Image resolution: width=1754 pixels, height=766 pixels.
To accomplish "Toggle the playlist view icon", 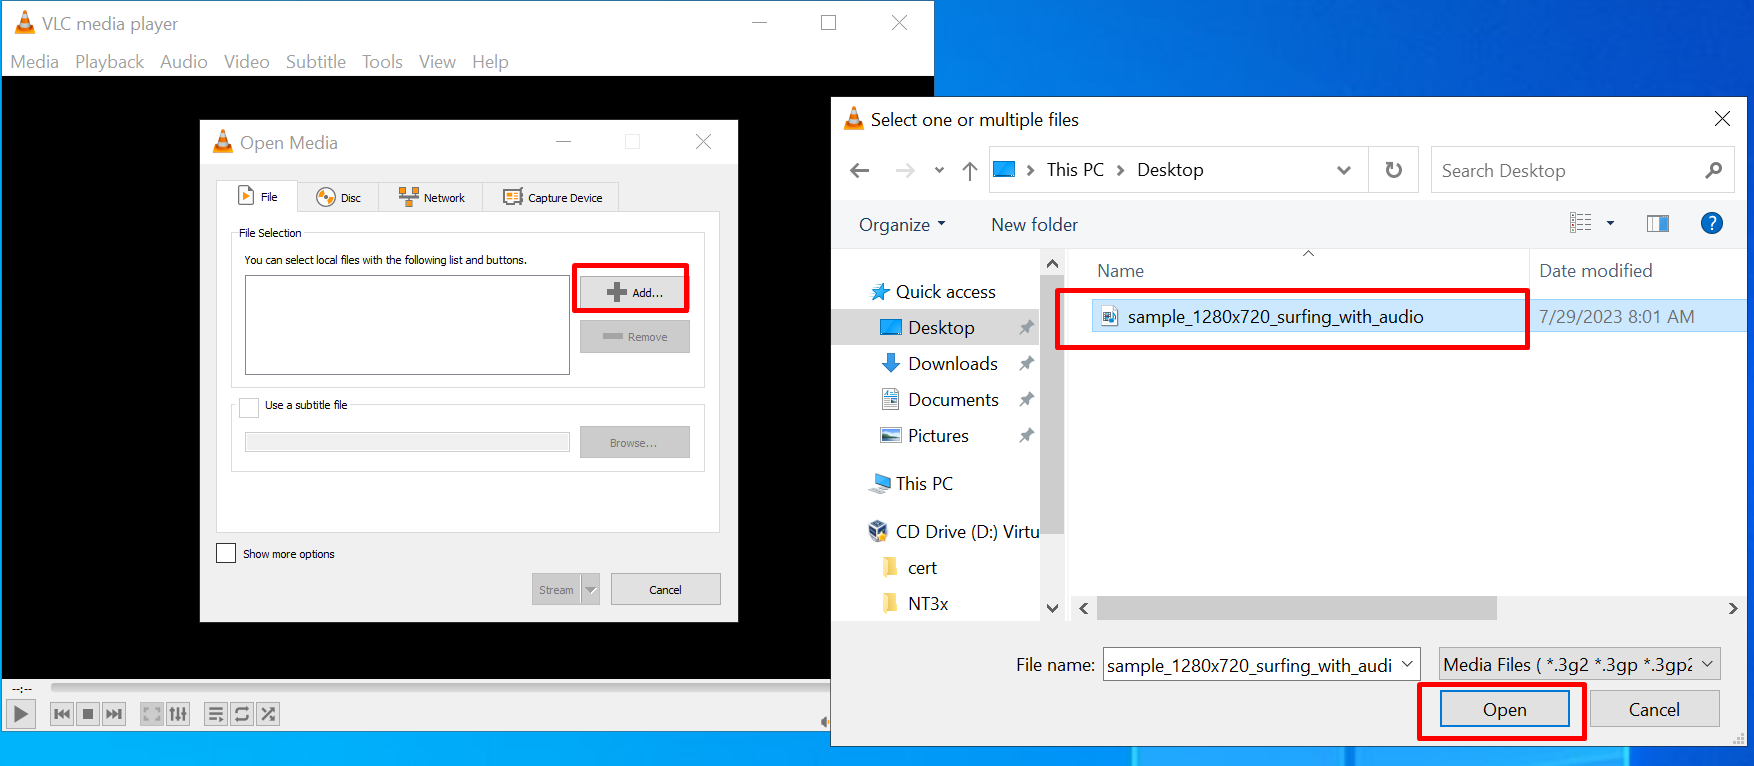I will click(x=215, y=714).
